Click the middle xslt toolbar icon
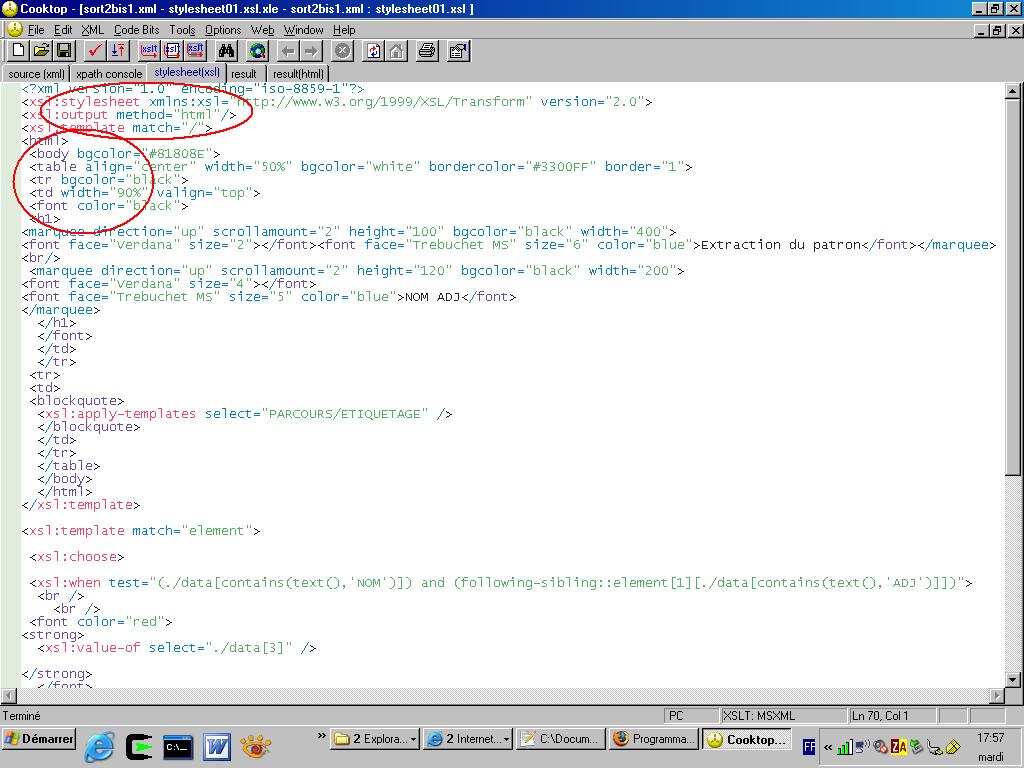Image resolution: width=1024 pixels, height=768 pixels. pos(172,50)
